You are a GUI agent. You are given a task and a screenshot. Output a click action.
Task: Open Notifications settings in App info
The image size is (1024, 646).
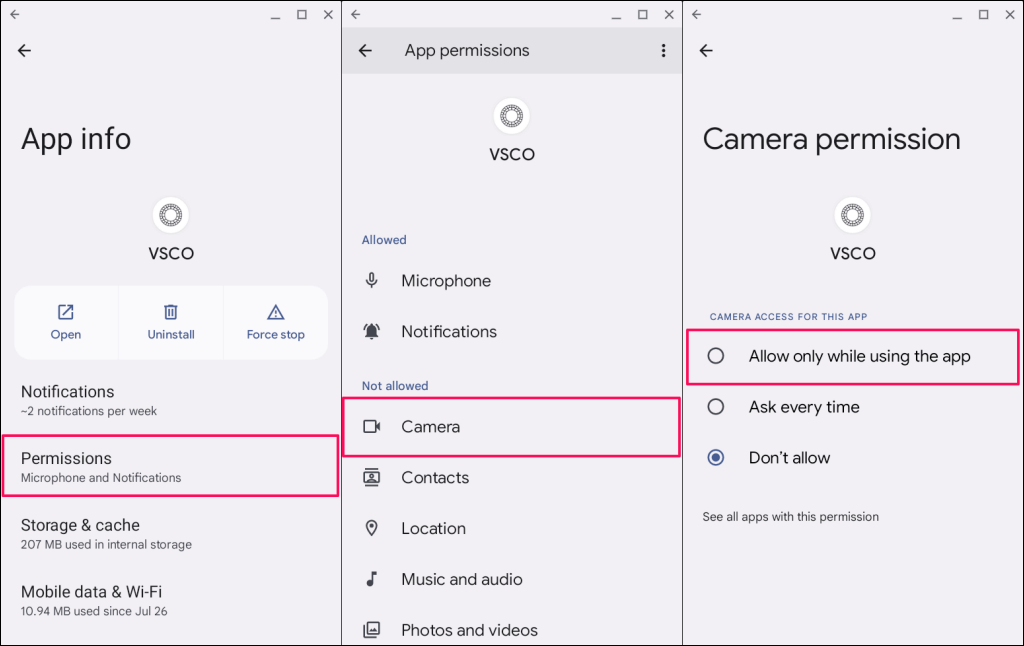[x=170, y=400]
